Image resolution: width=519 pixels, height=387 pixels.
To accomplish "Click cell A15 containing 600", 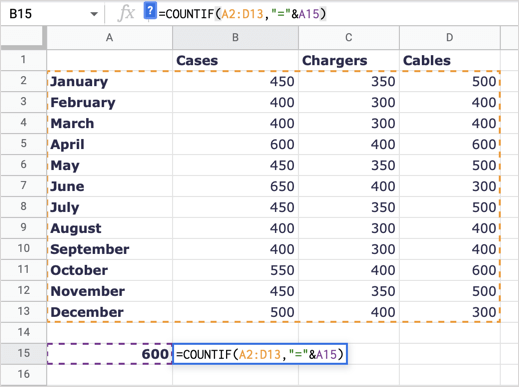I will pyautogui.click(x=109, y=354).
